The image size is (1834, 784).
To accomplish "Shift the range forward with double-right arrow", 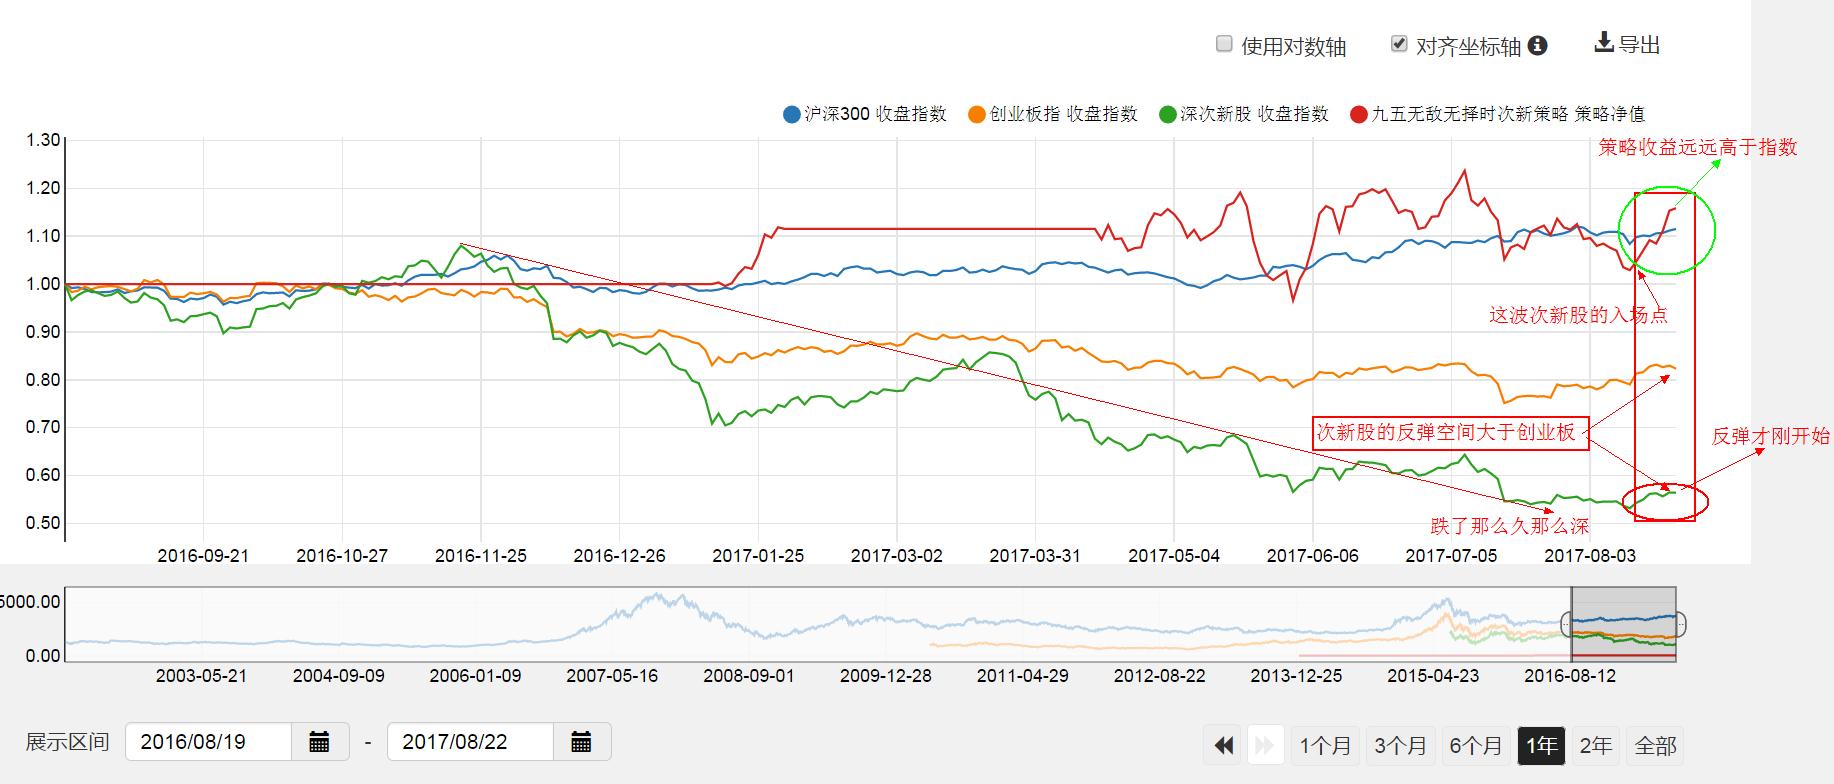I will [x=1265, y=745].
